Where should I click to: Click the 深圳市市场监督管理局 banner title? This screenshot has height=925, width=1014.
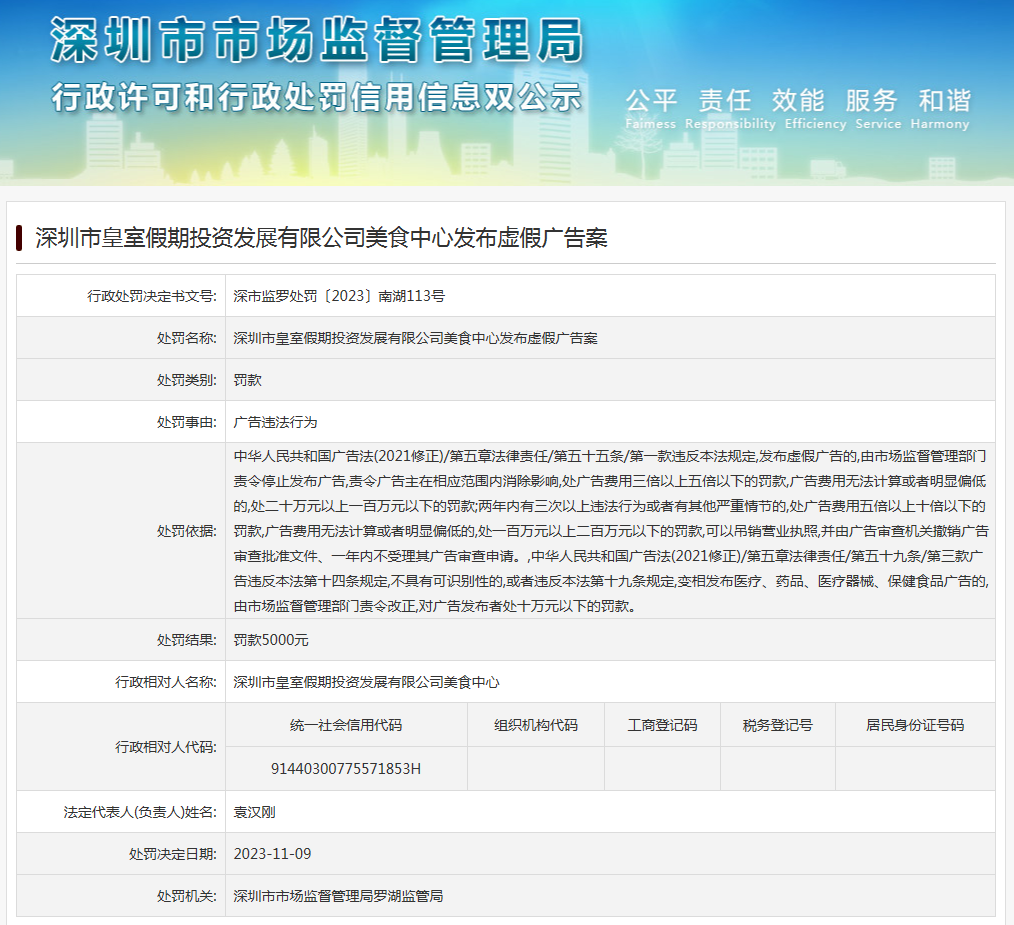pyautogui.click(x=316, y=41)
